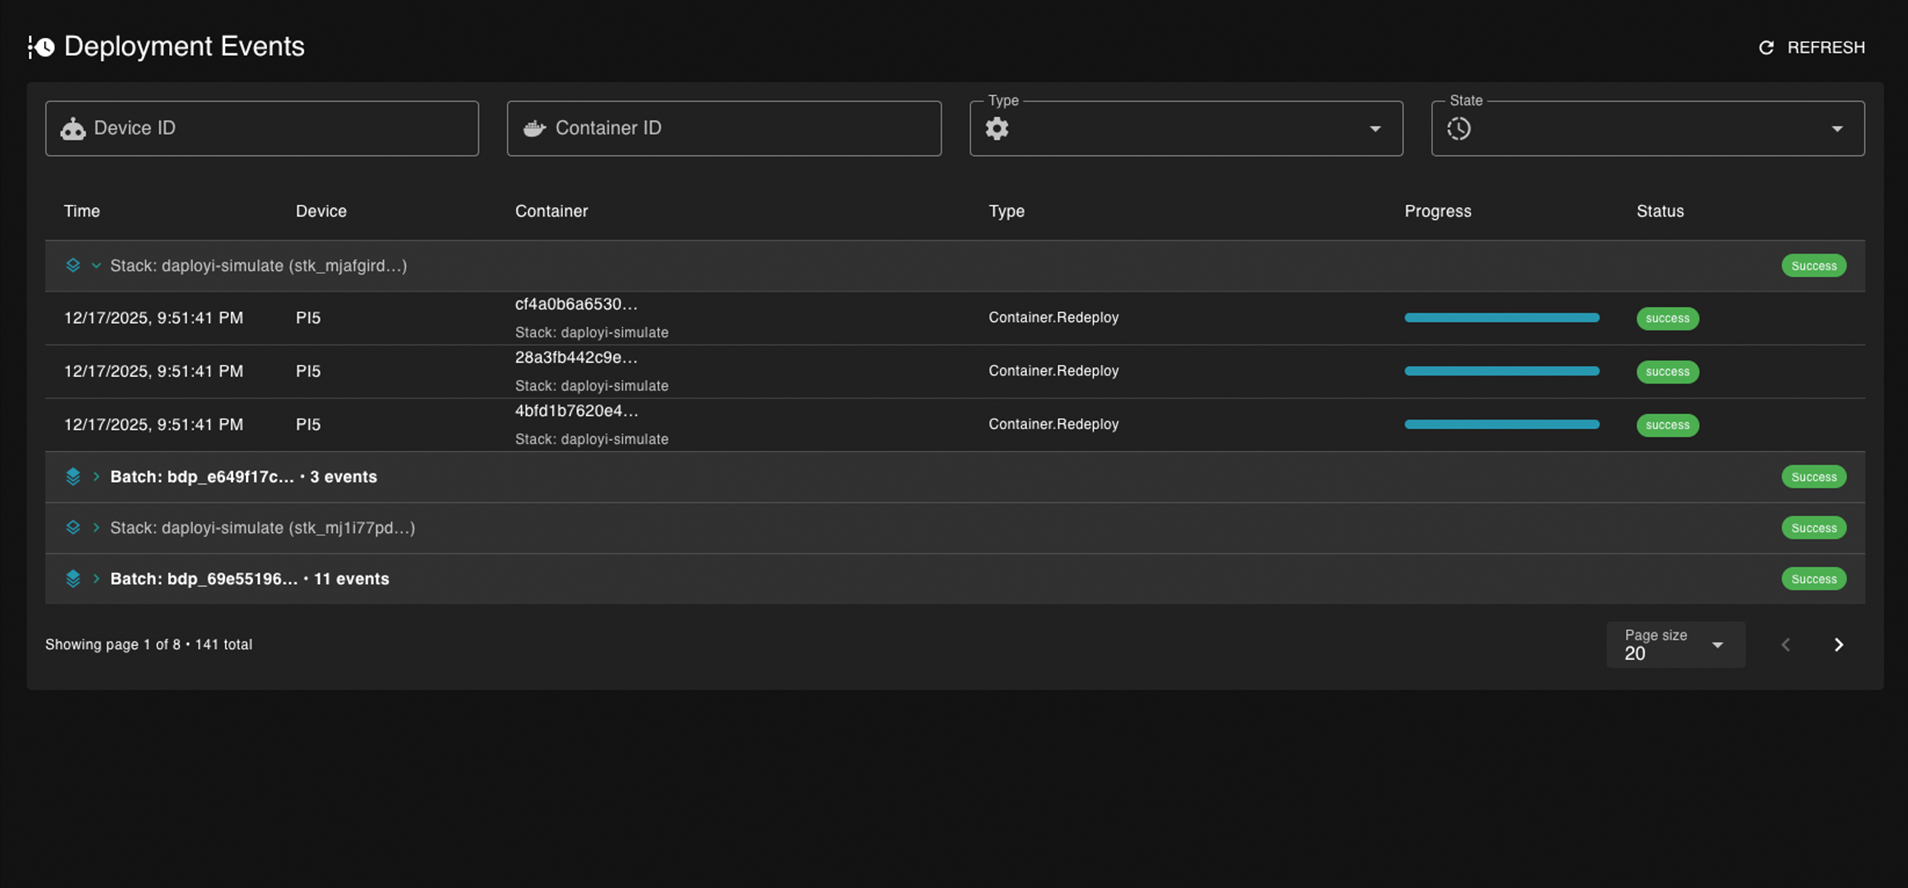Viewport: 1908px width, 888px height.
Task: Select container ID 4bfd1b7620e4…
Action: (x=576, y=411)
